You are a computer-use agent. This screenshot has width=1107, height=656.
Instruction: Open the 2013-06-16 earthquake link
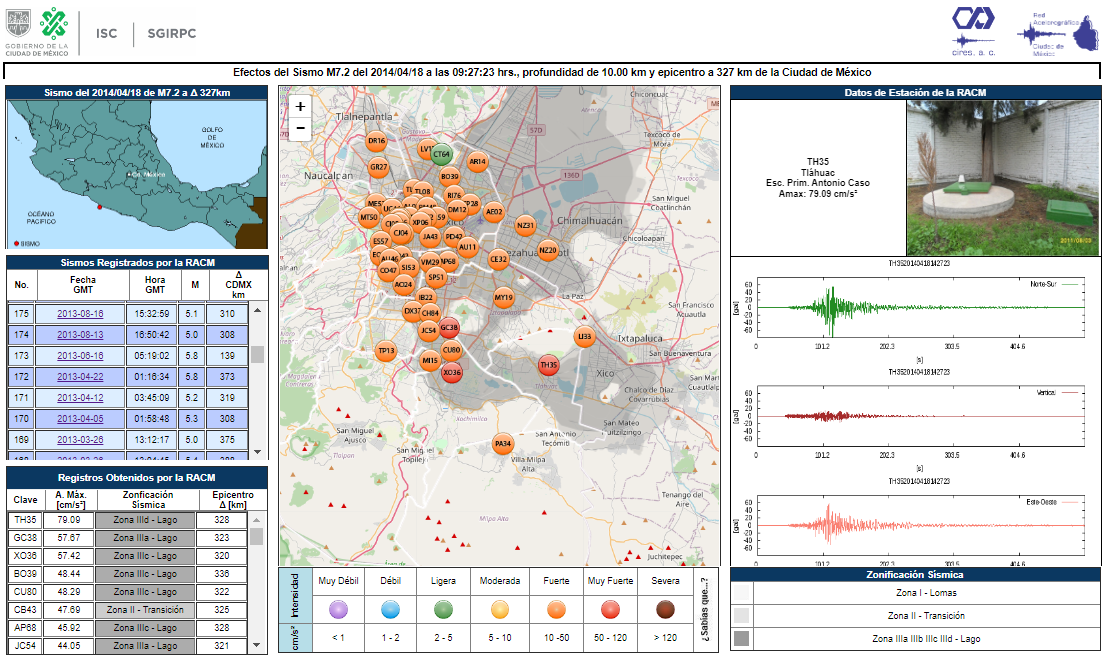tap(80, 355)
